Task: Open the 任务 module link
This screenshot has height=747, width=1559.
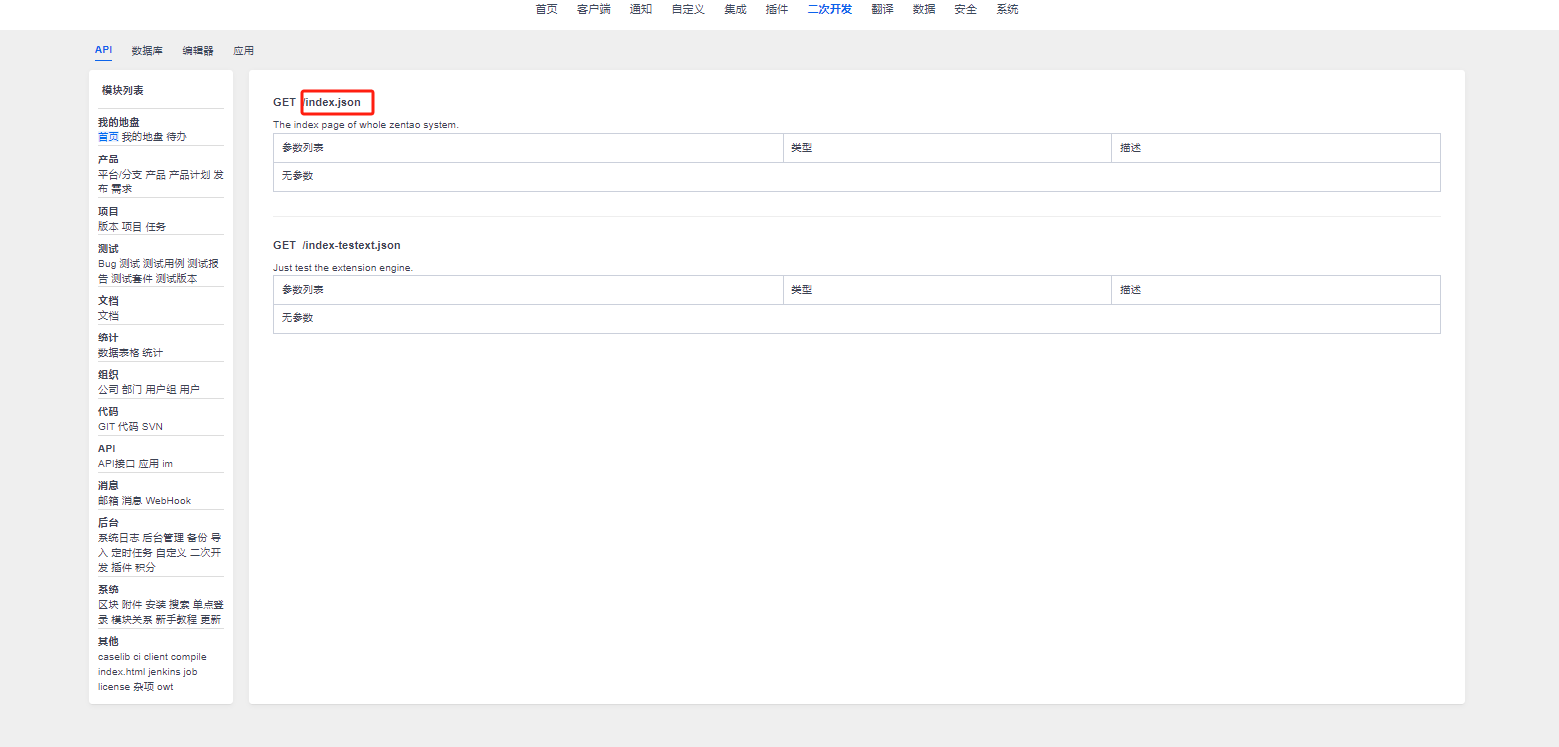Action: point(155,226)
